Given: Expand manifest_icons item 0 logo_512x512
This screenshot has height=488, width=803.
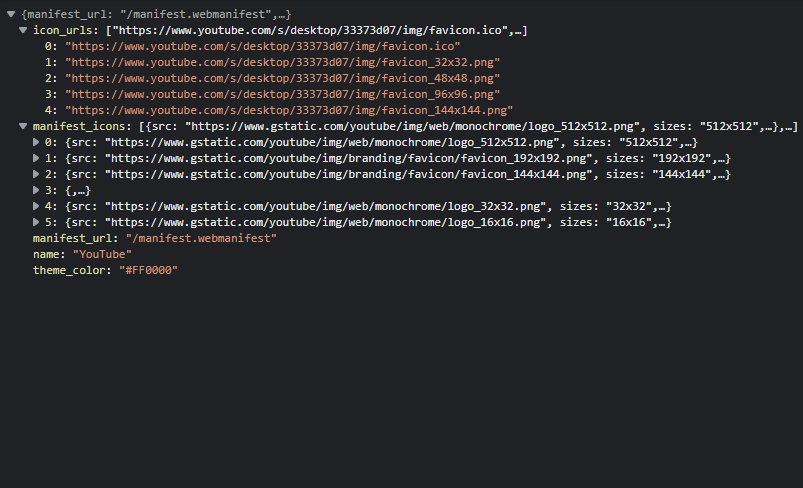Looking at the screenshot, I should [36, 142].
